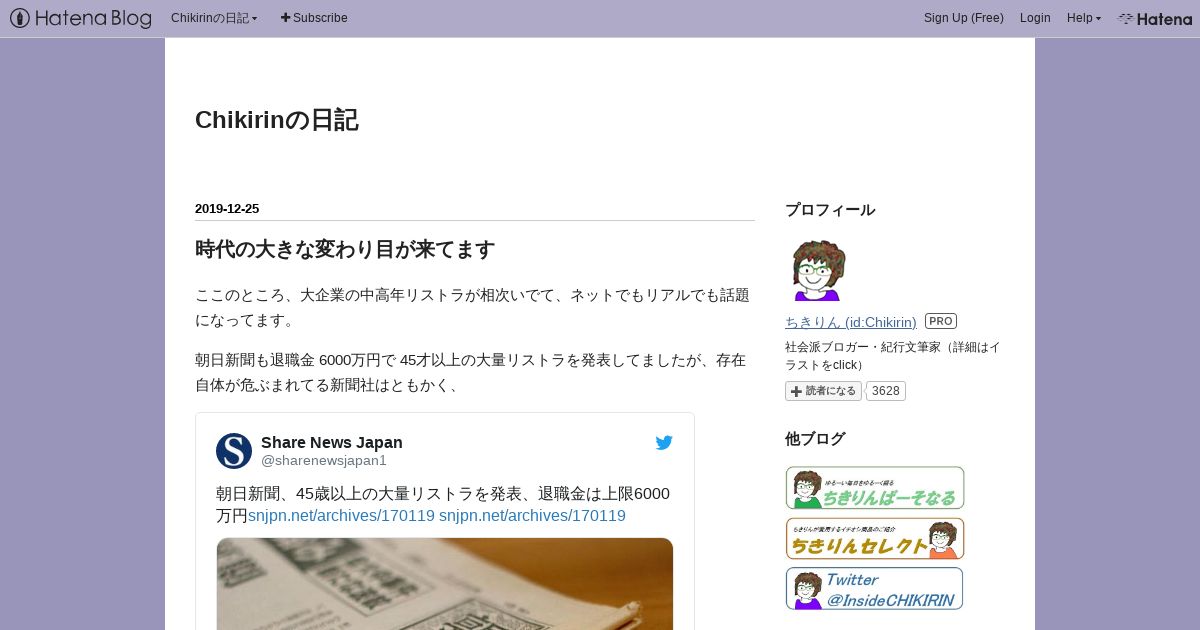The height and width of the screenshot is (630, 1200).
Task: Open Share News Japan account name
Action: pyautogui.click(x=332, y=442)
